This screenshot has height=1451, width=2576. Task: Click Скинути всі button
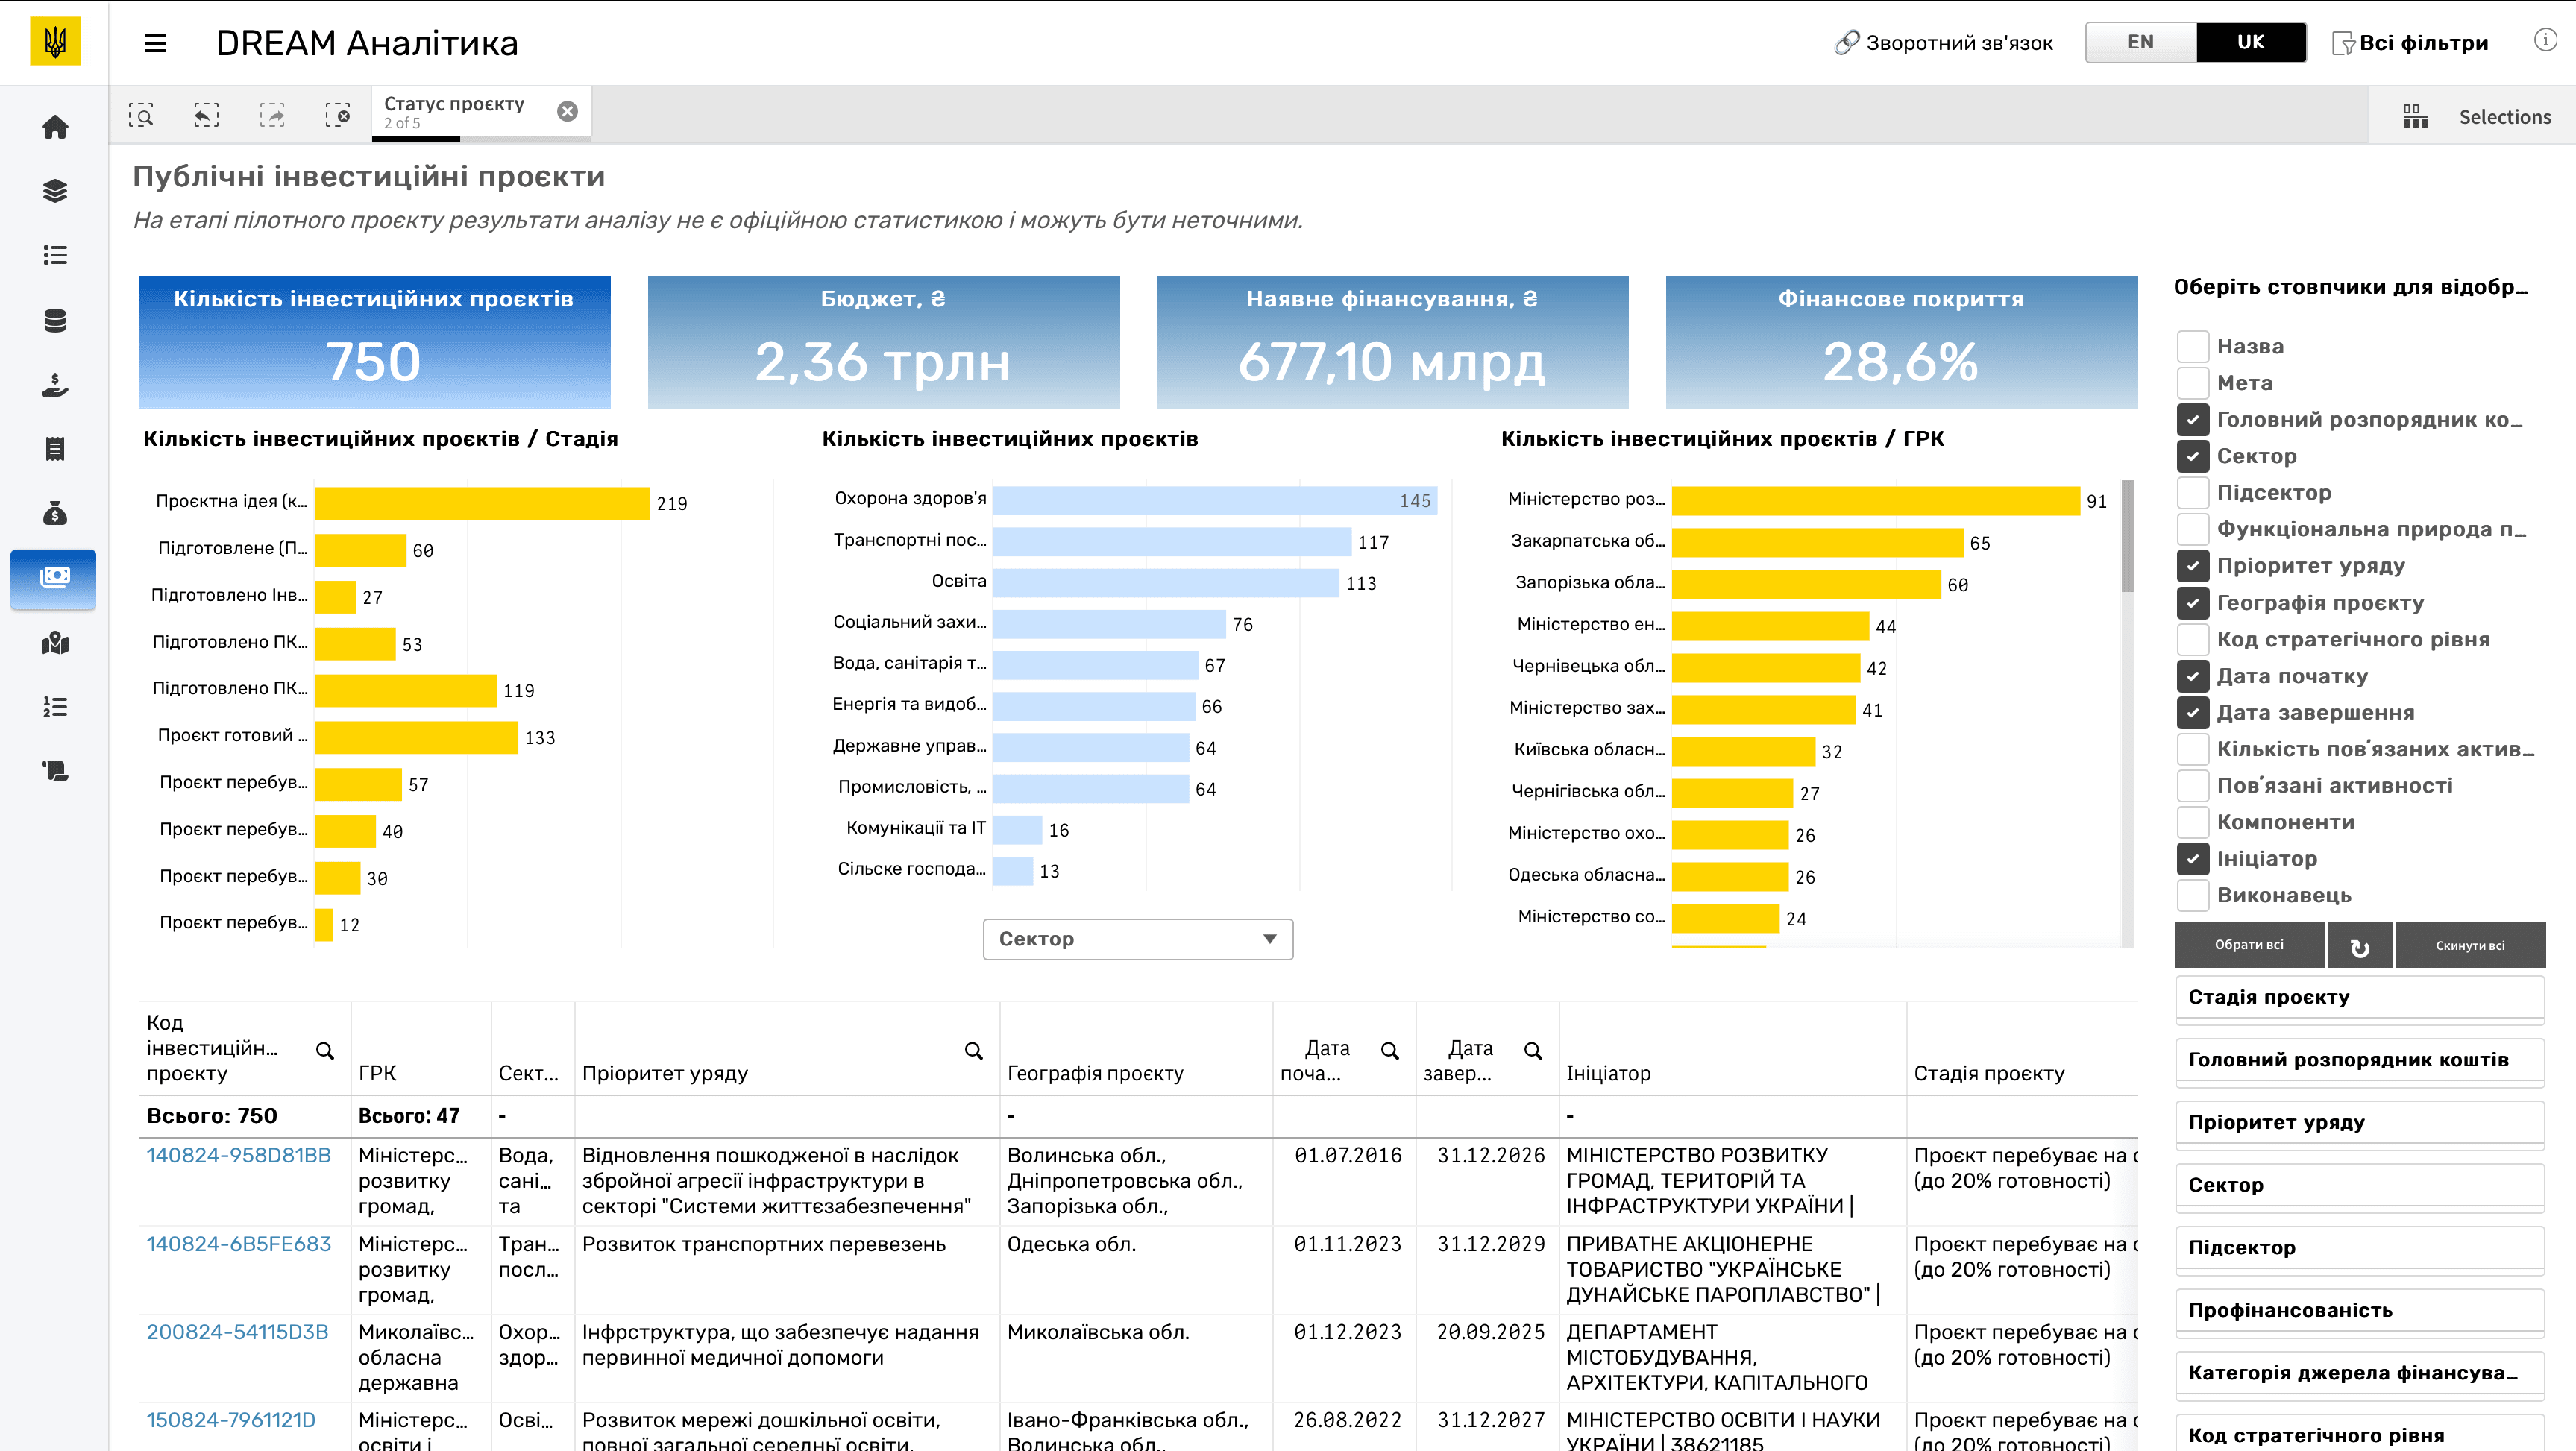2469,945
